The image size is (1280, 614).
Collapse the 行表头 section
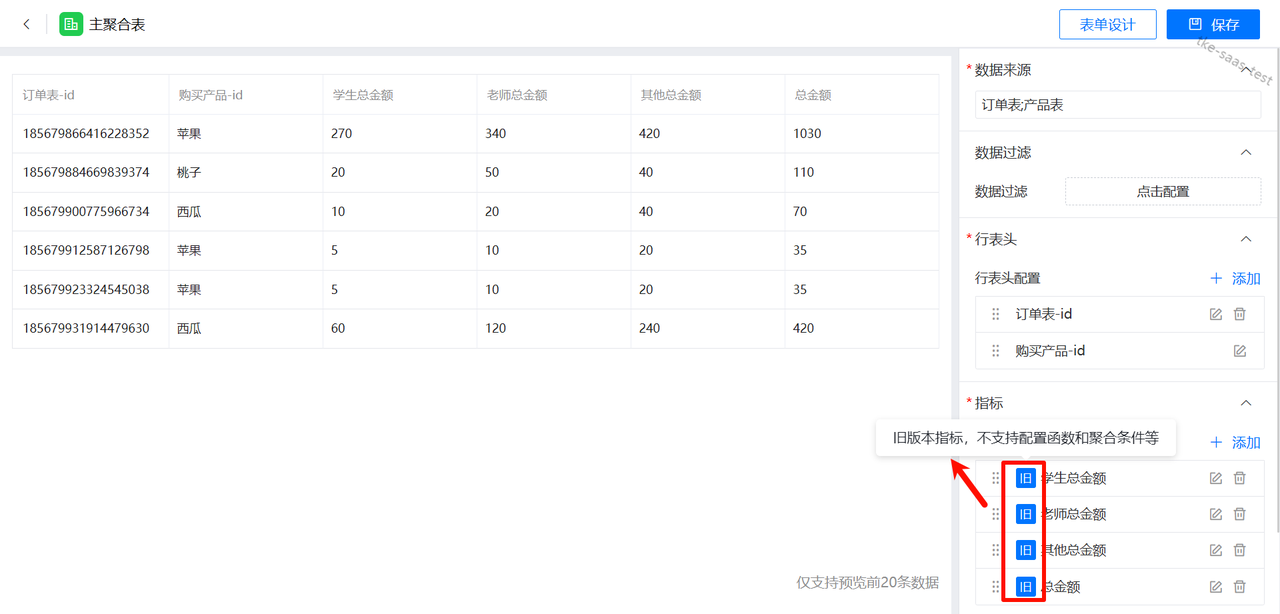pyautogui.click(x=1246, y=239)
